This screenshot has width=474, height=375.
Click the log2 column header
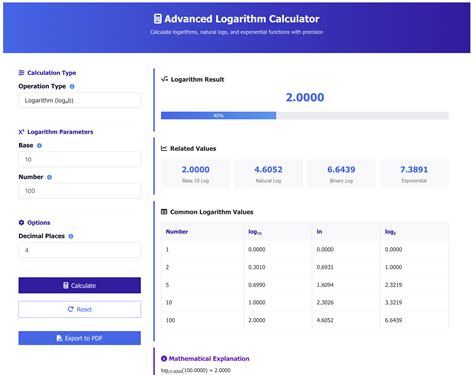414,232
